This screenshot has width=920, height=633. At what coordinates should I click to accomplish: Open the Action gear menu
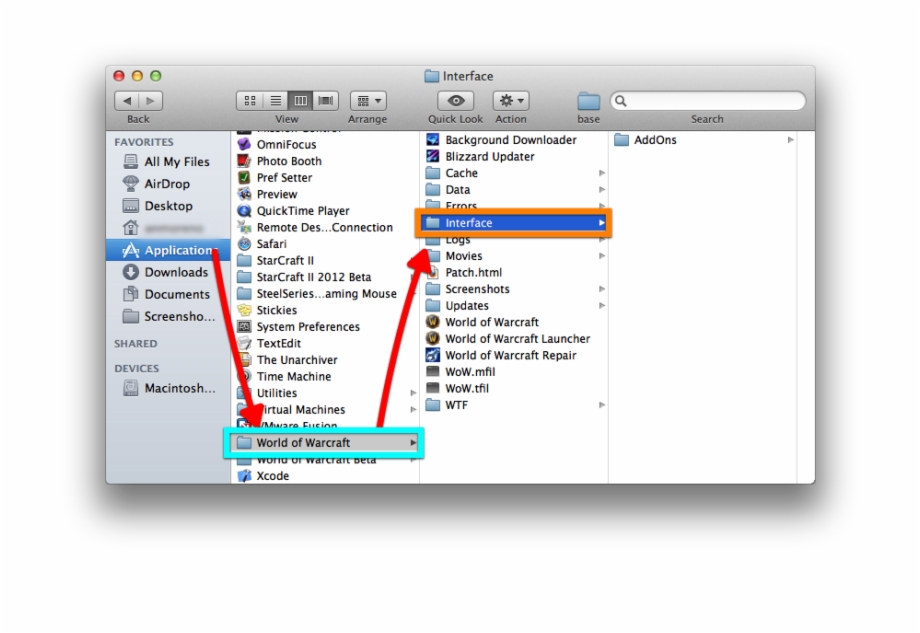(511, 101)
